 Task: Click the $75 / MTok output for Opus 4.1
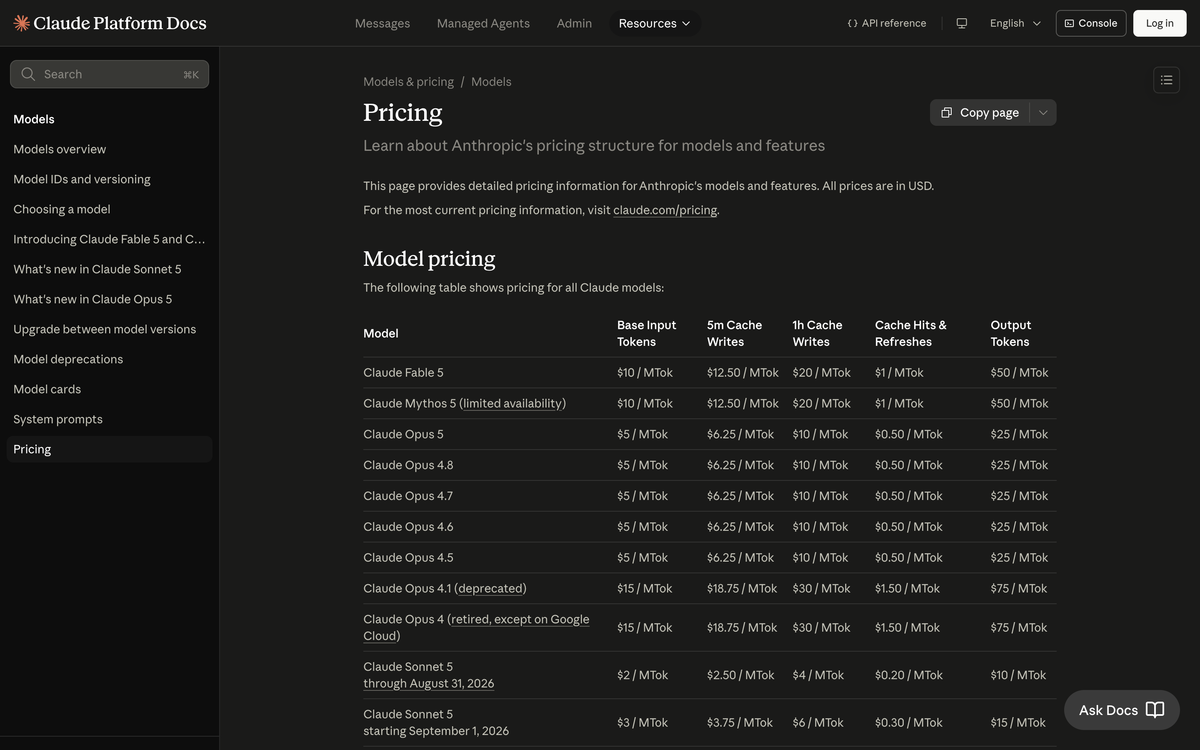coord(1020,589)
